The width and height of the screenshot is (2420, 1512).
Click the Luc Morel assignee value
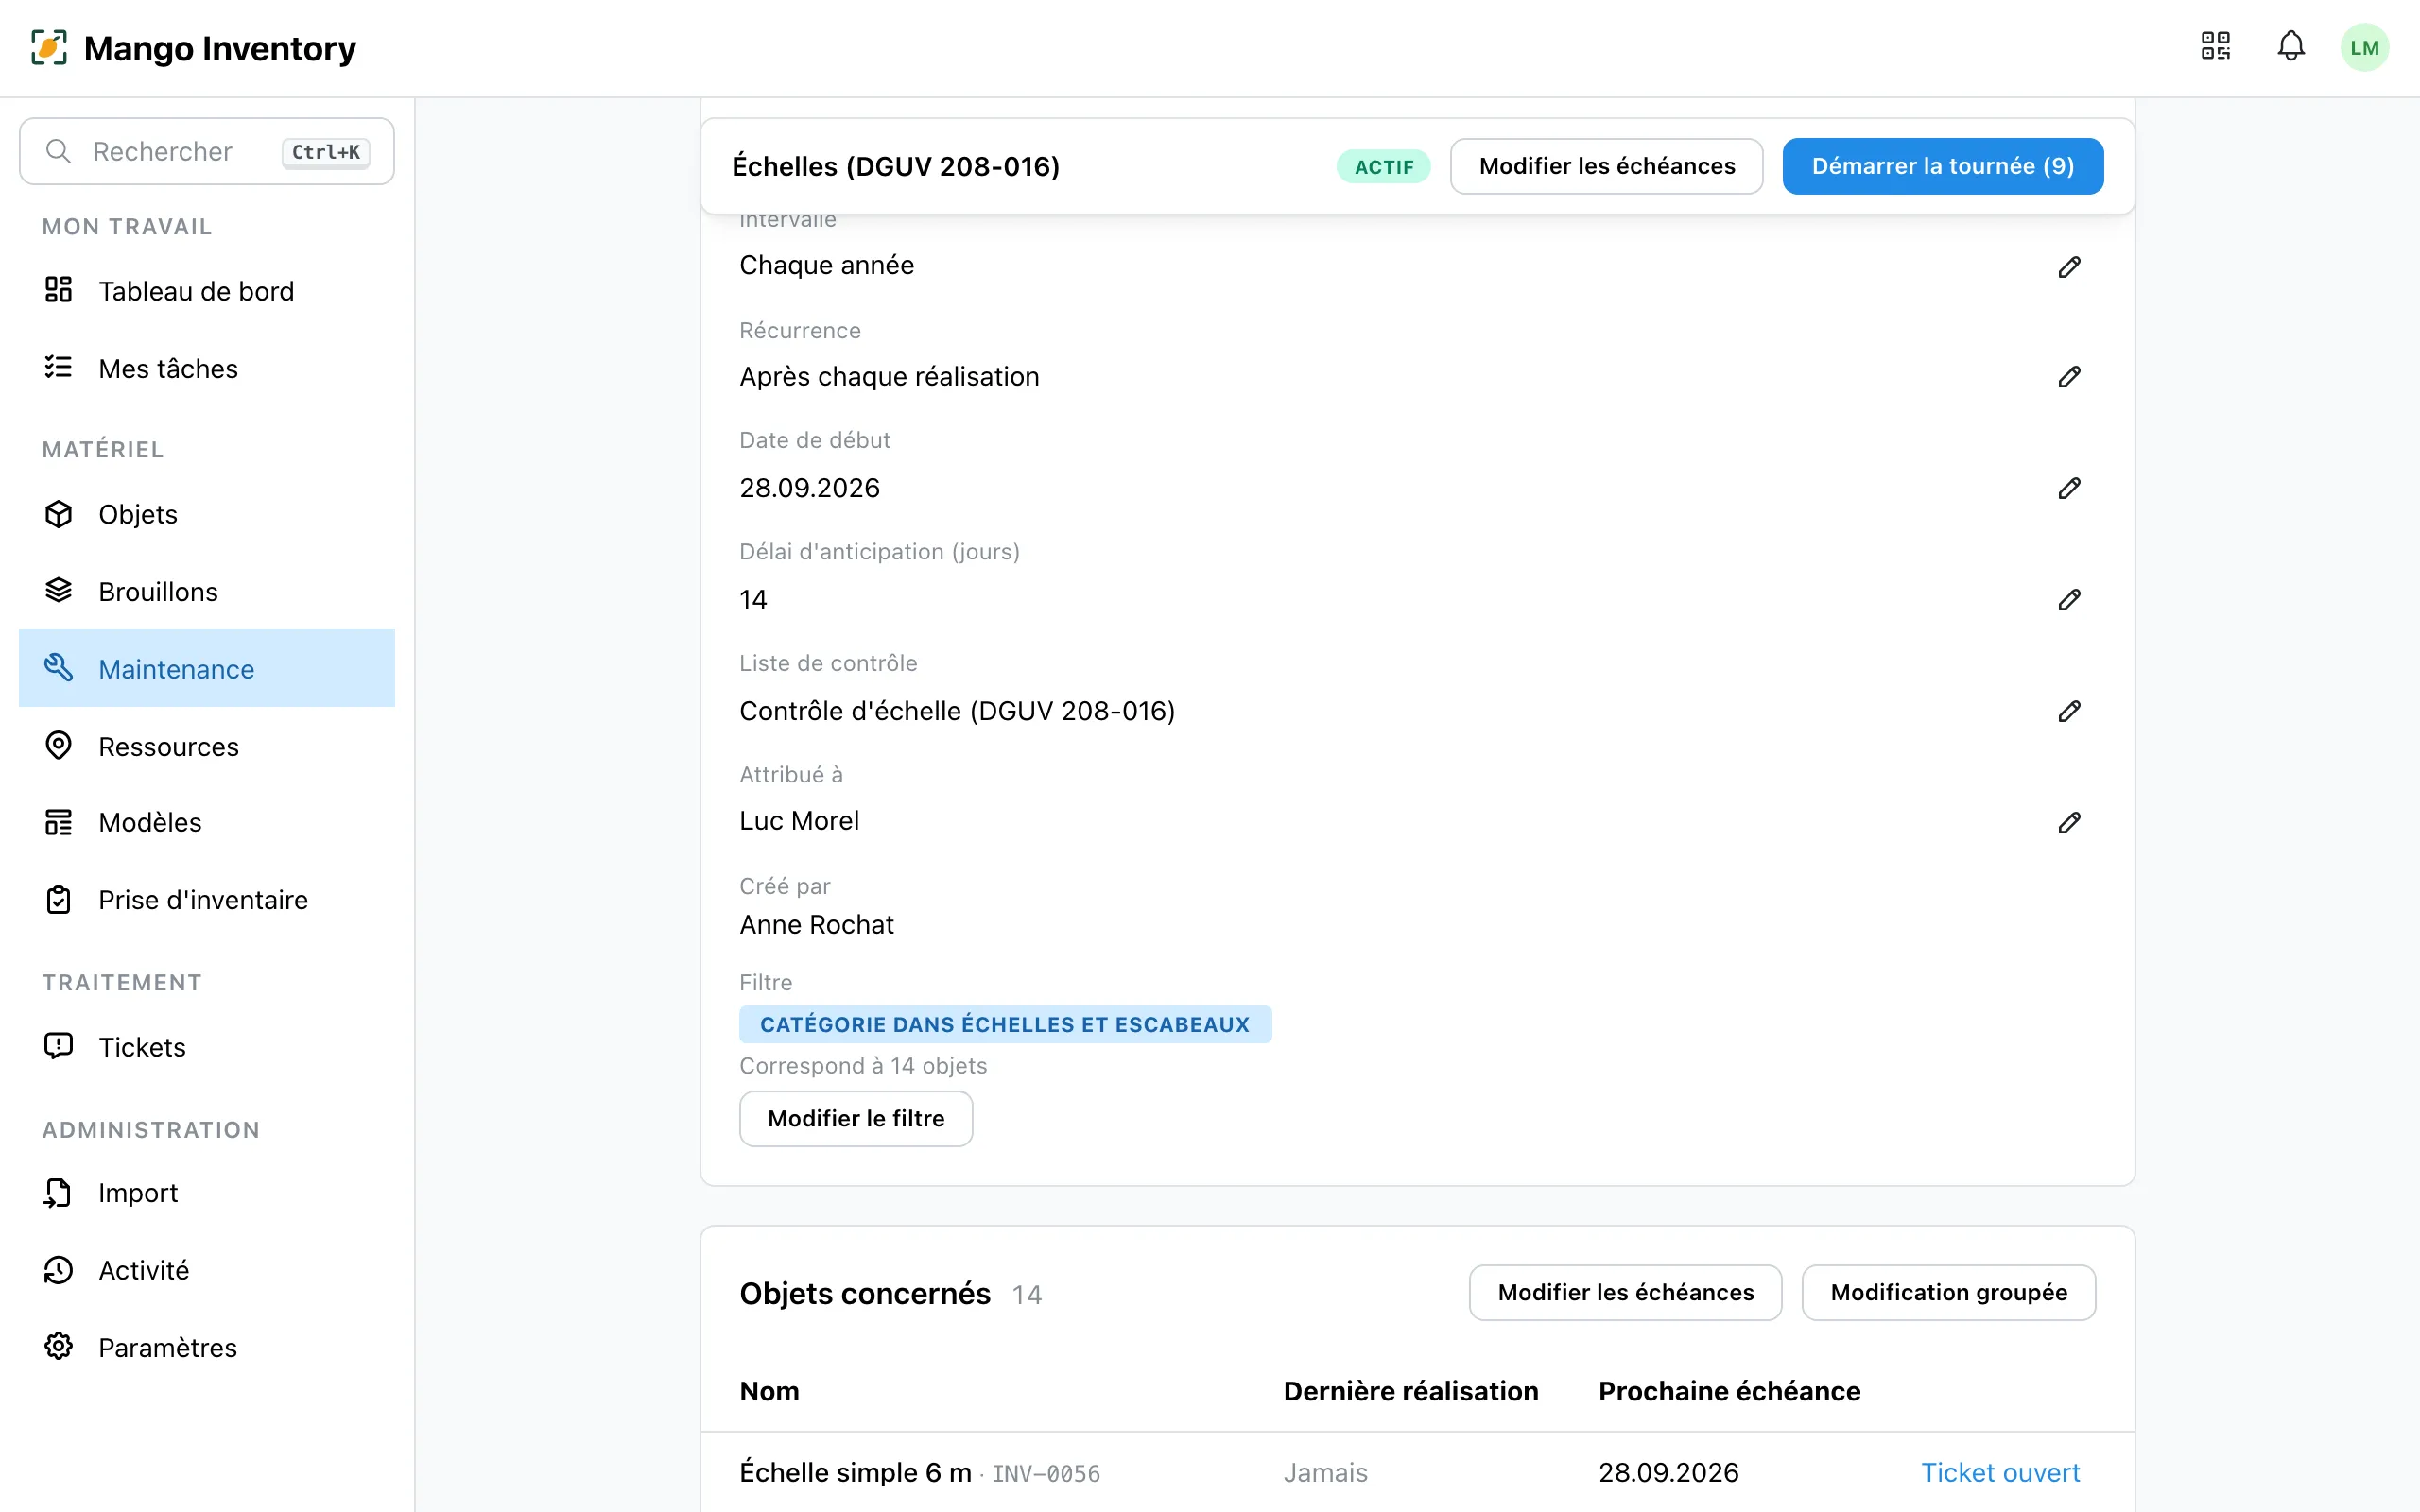[x=799, y=821]
